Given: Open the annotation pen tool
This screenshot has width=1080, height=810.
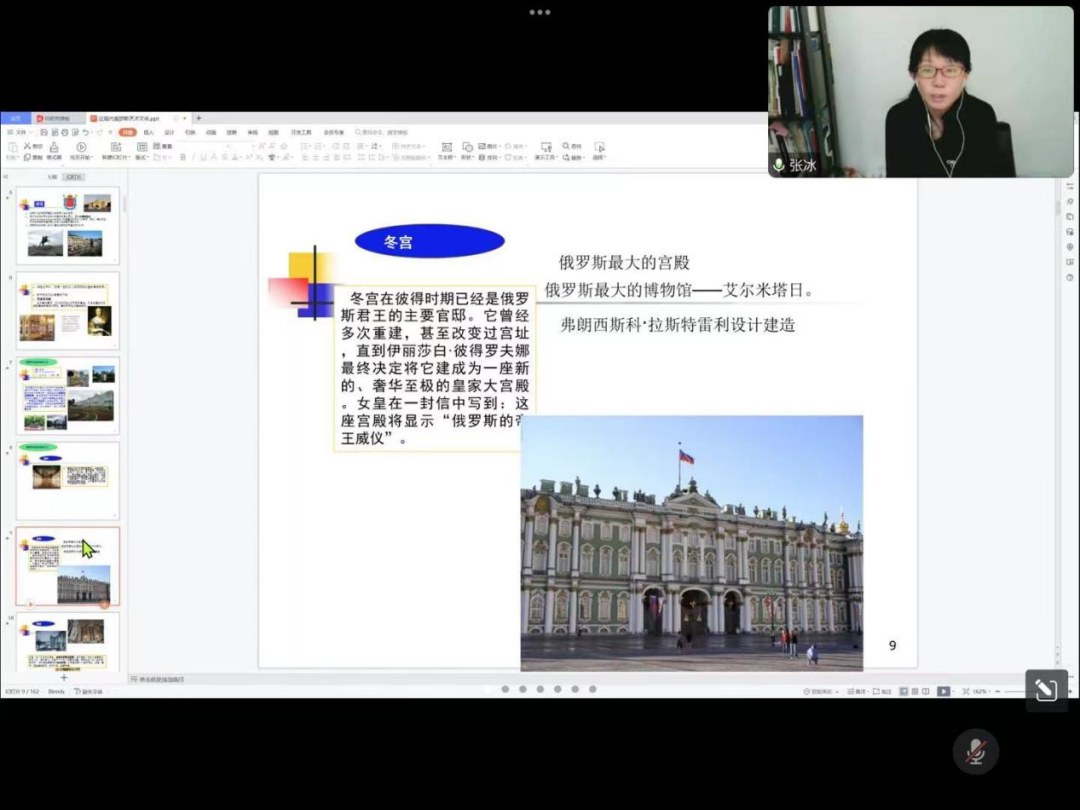Looking at the screenshot, I should pos(1046,690).
